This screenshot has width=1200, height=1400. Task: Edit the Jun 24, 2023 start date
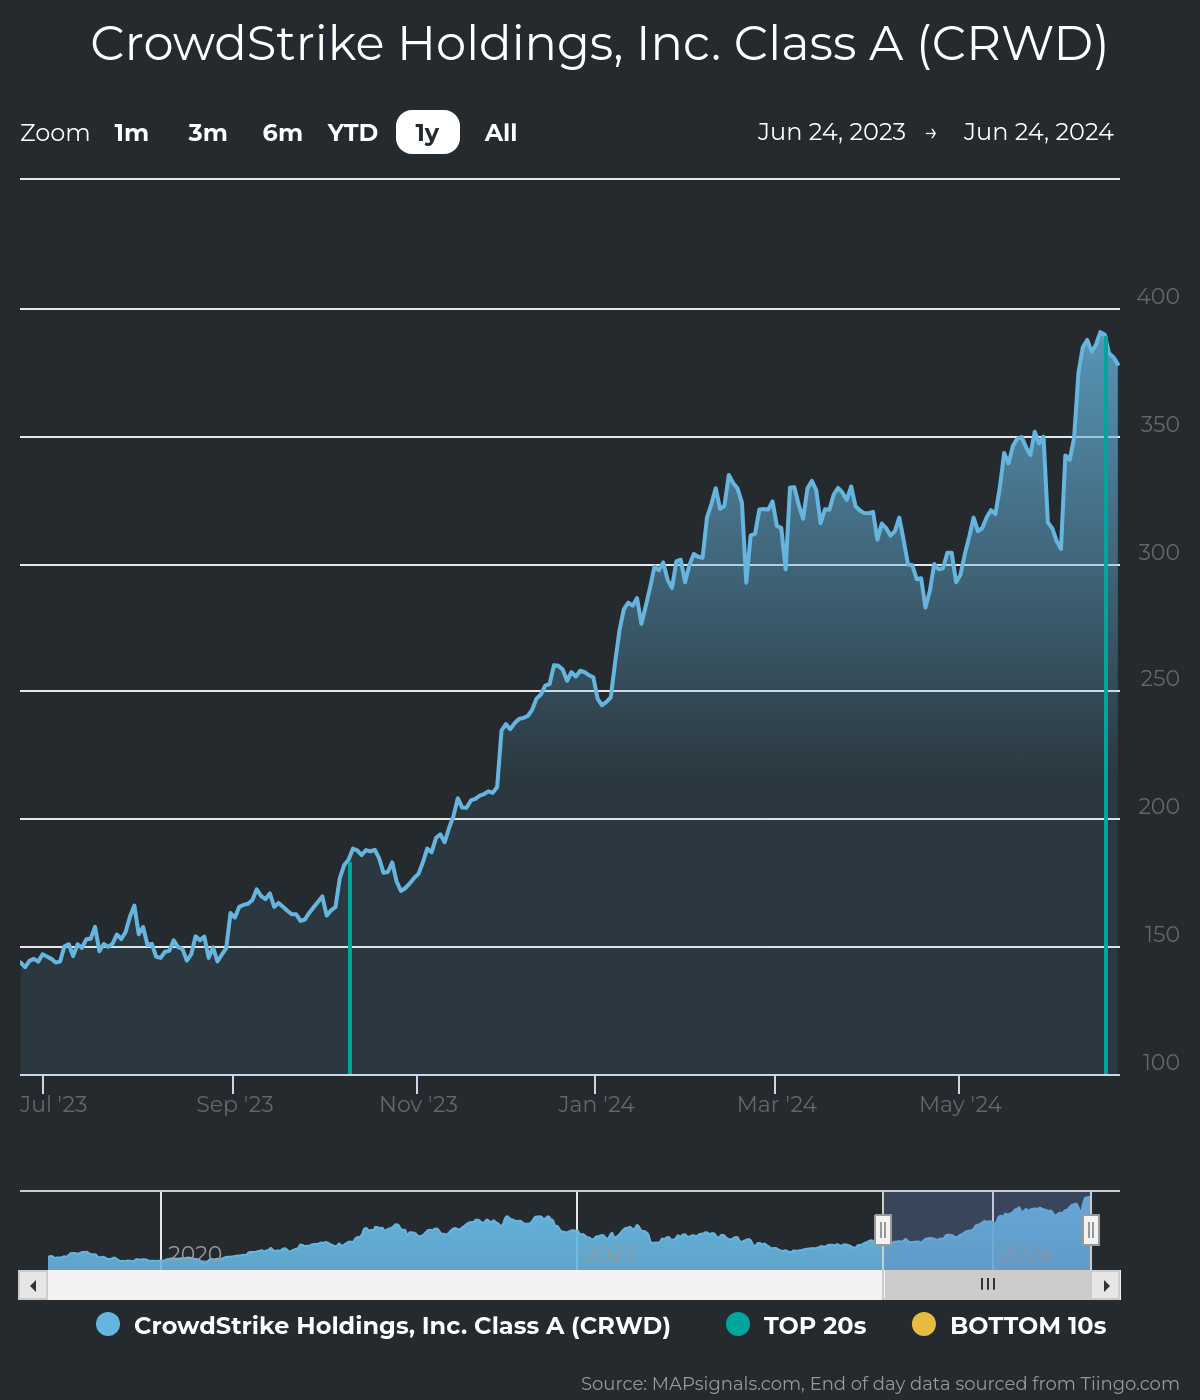pyautogui.click(x=831, y=132)
